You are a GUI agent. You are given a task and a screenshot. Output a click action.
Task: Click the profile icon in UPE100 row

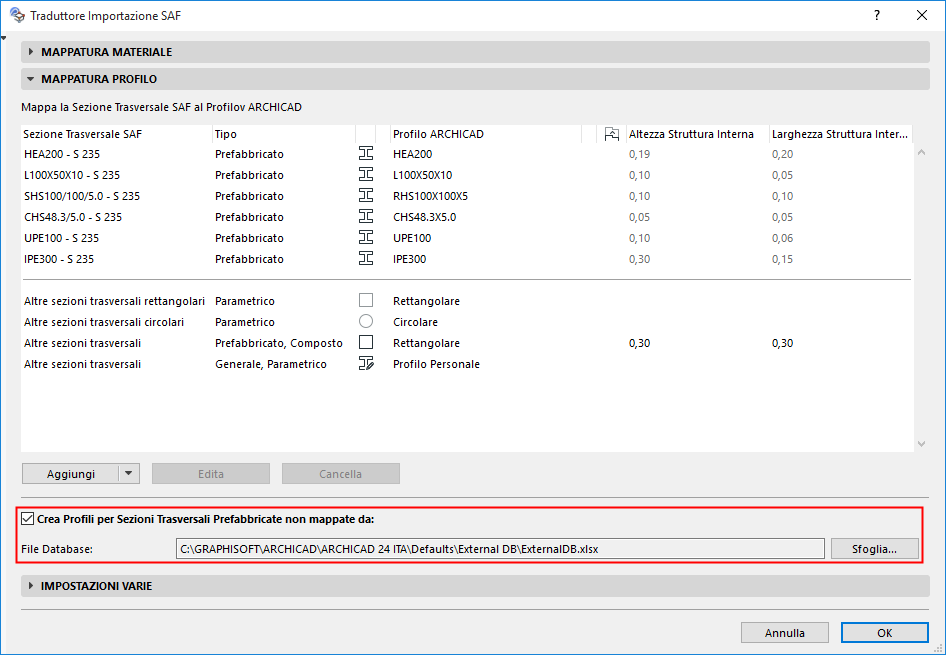pos(366,238)
